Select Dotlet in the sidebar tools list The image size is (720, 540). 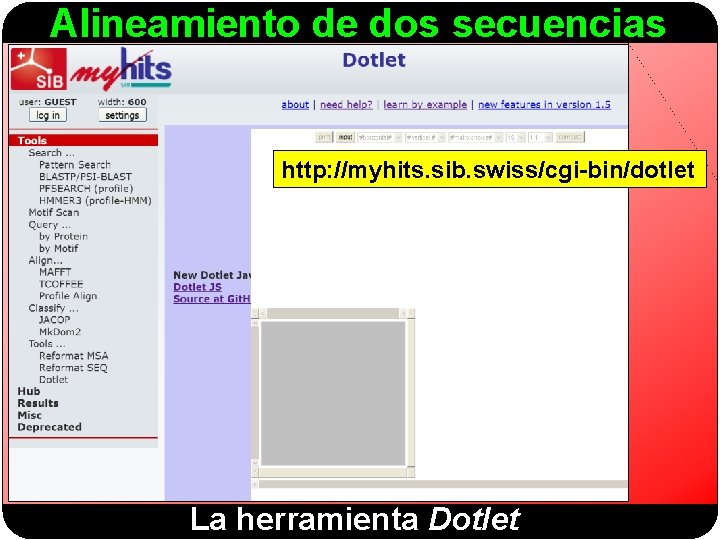pyautogui.click(x=54, y=379)
